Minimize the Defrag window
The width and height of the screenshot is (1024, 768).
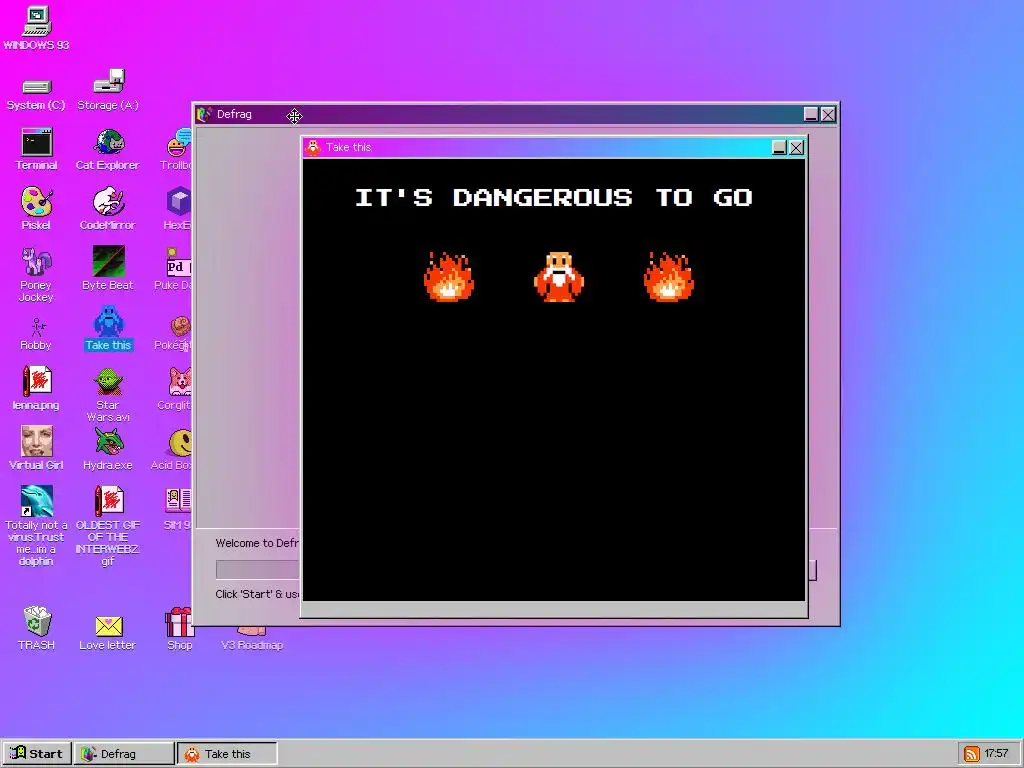[811, 114]
